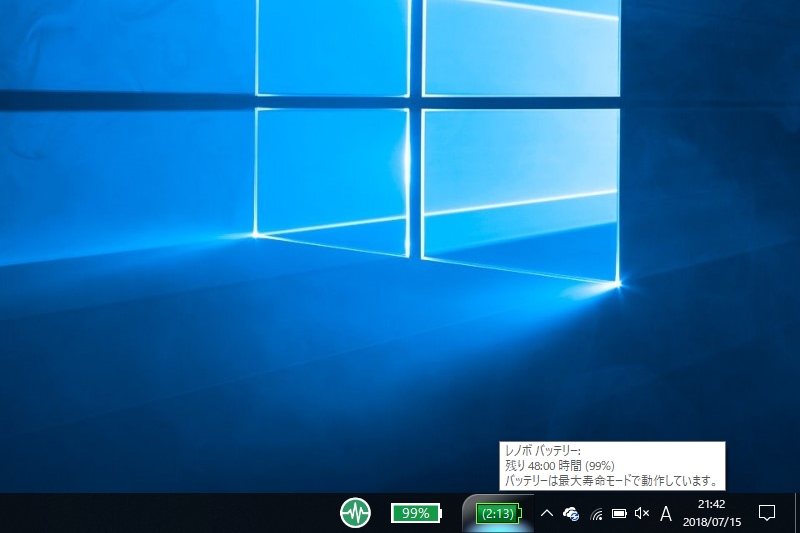Viewport: 800px width, 533px height.
Task: Open the clock showing 21:42
Action: click(712, 513)
